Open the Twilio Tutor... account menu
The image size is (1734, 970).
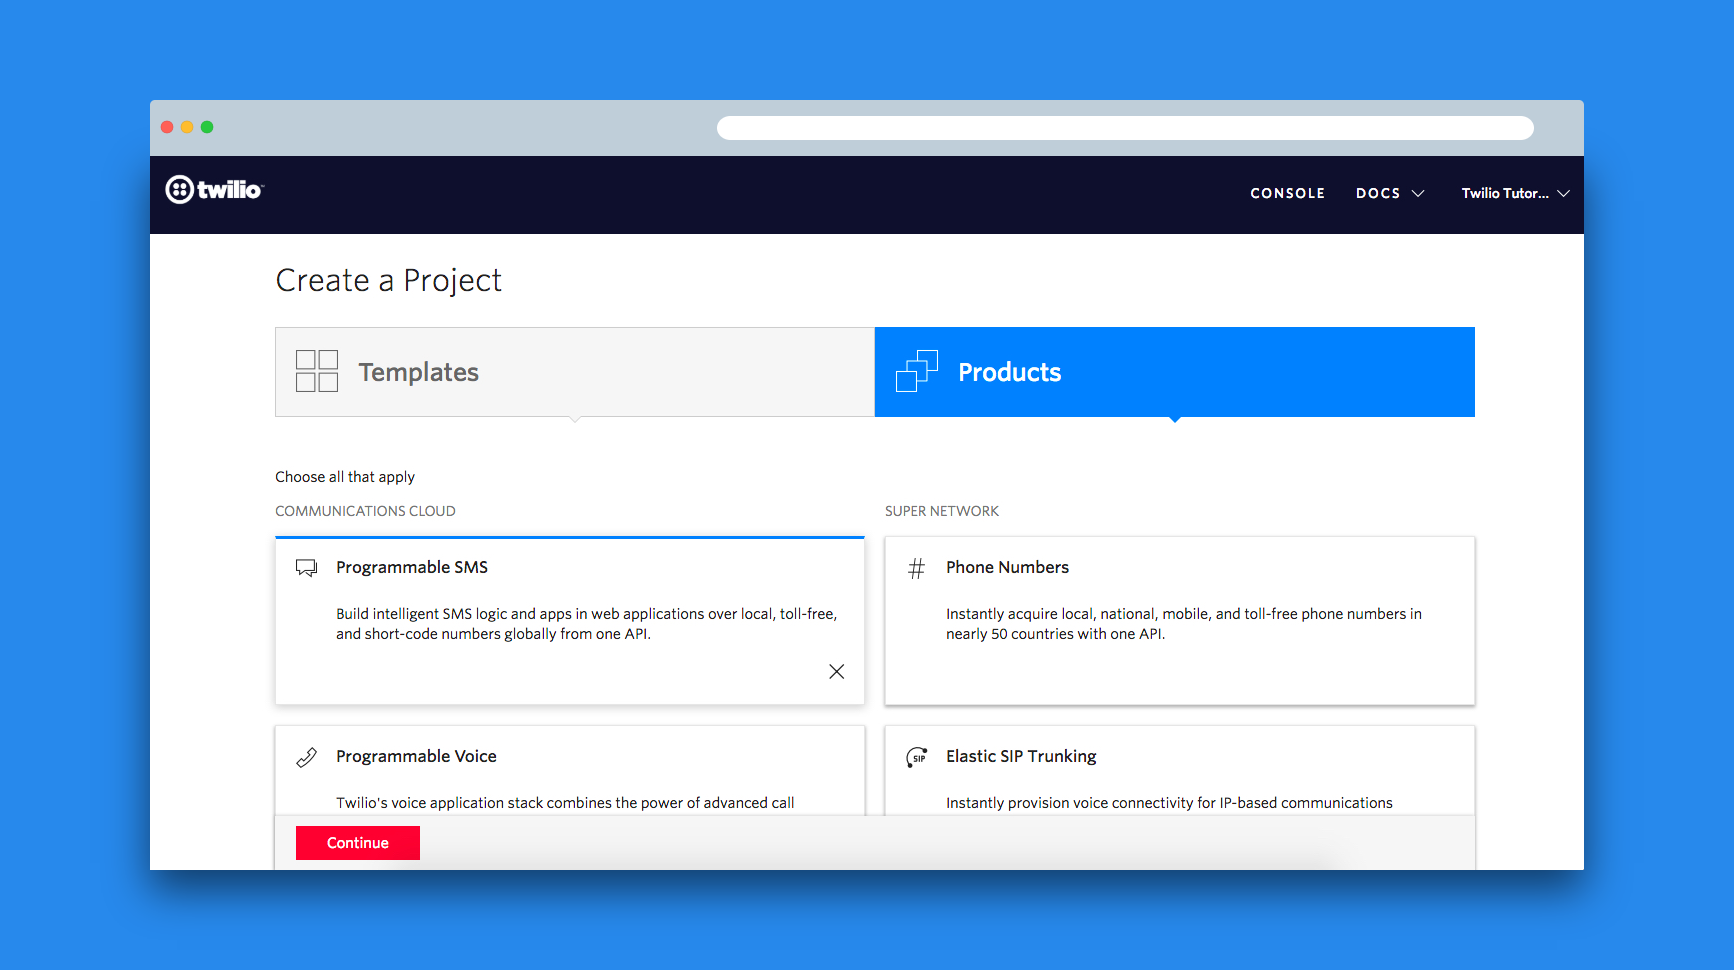pos(1515,194)
